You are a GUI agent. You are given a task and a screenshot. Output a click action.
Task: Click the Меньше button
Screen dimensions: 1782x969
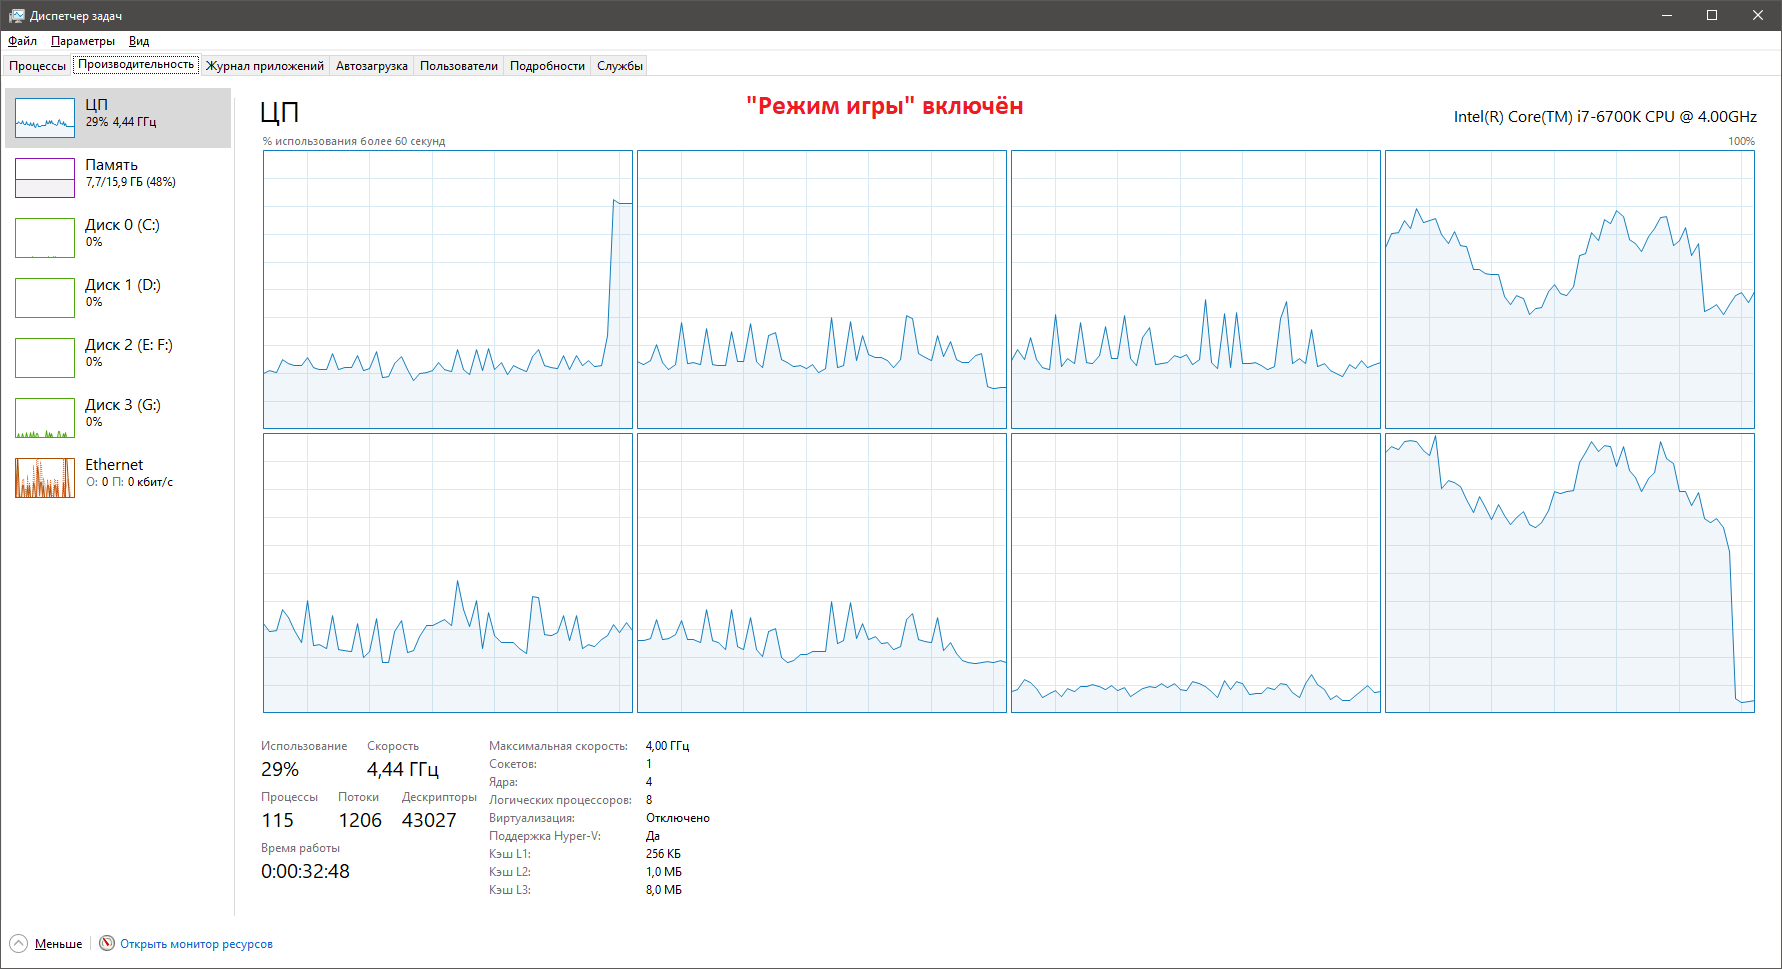[x=58, y=944]
